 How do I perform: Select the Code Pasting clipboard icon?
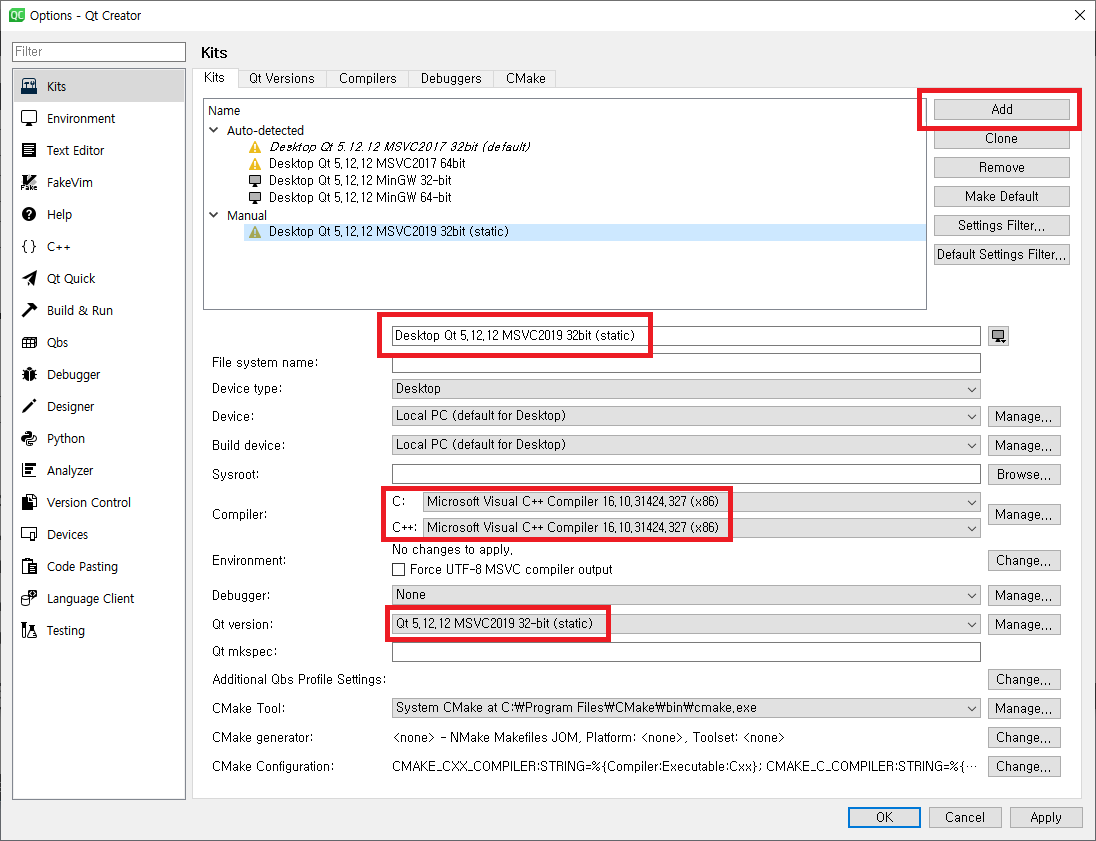point(29,566)
